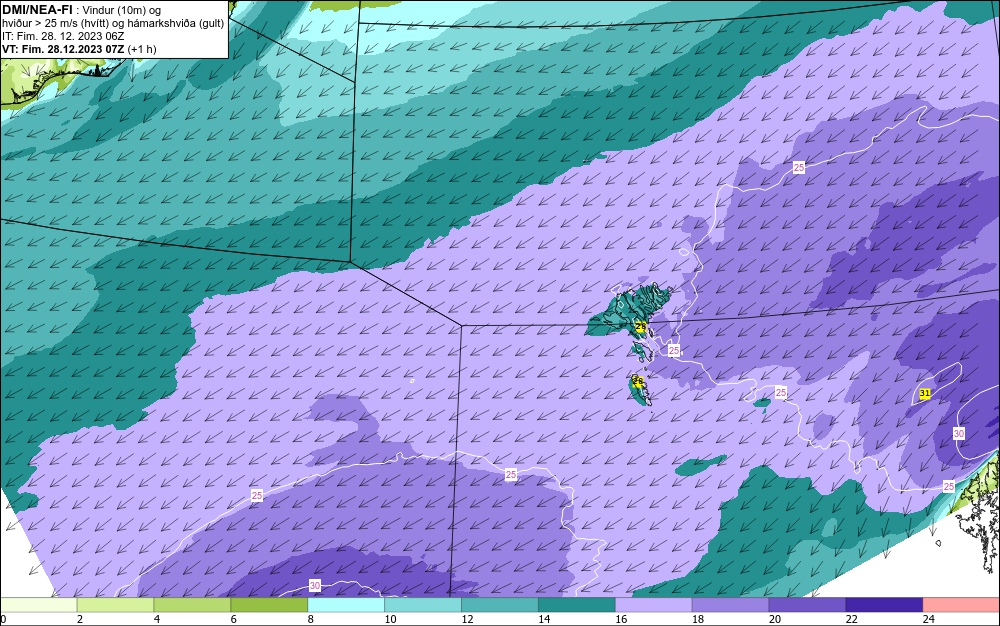
Task: Click the legend scale value '22'
Action: pos(851,619)
